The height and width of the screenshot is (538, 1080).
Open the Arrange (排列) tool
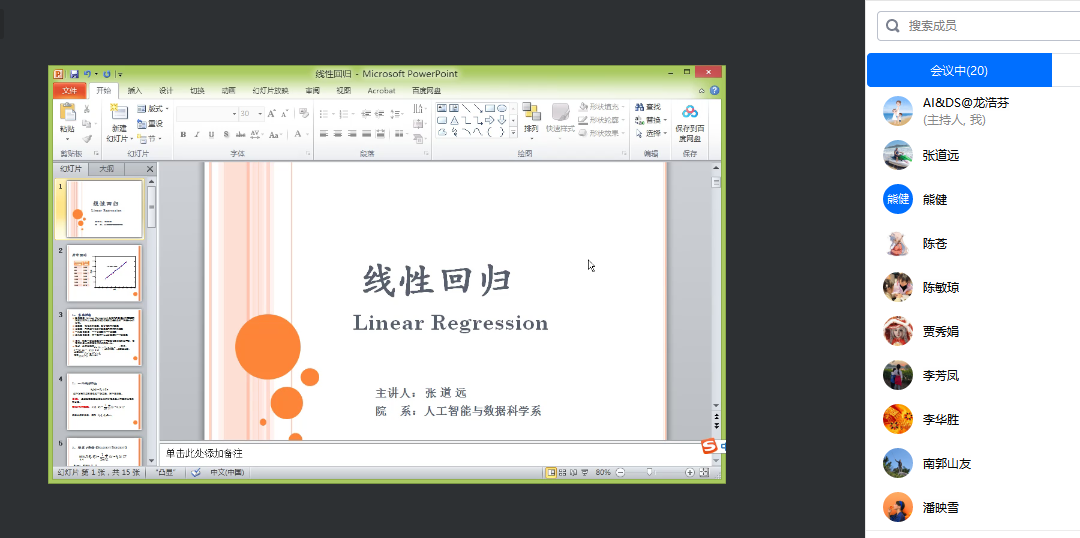point(531,115)
